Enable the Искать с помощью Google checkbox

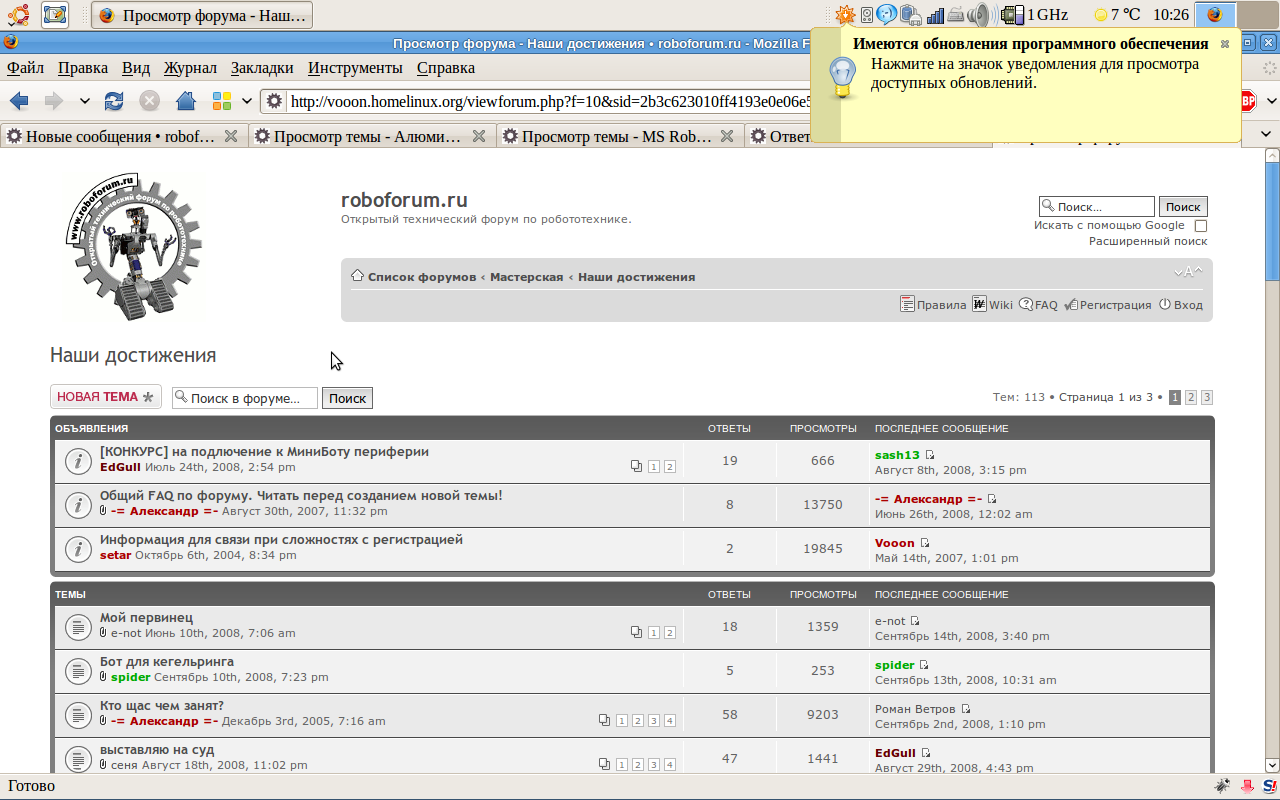pyautogui.click(x=1201, y=226)
